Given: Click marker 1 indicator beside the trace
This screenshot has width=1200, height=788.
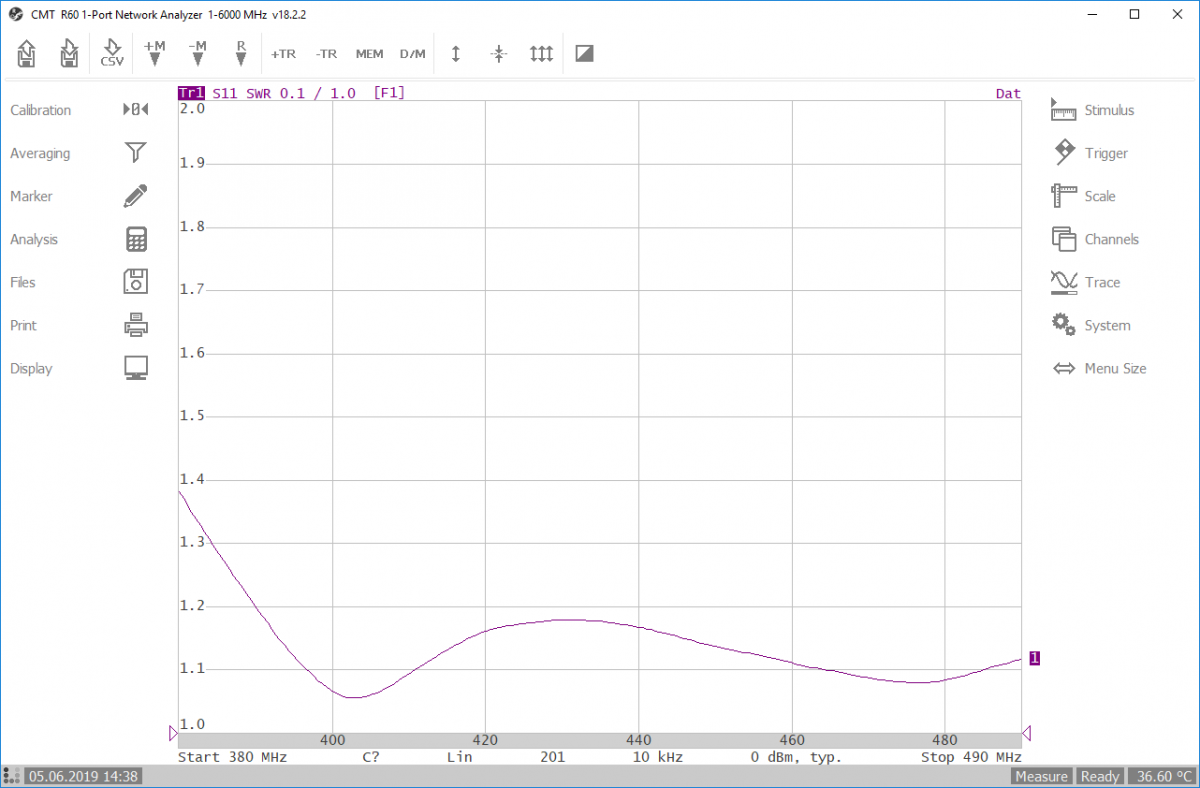Looking at the screenshot, I should (x=1034, y=658).
